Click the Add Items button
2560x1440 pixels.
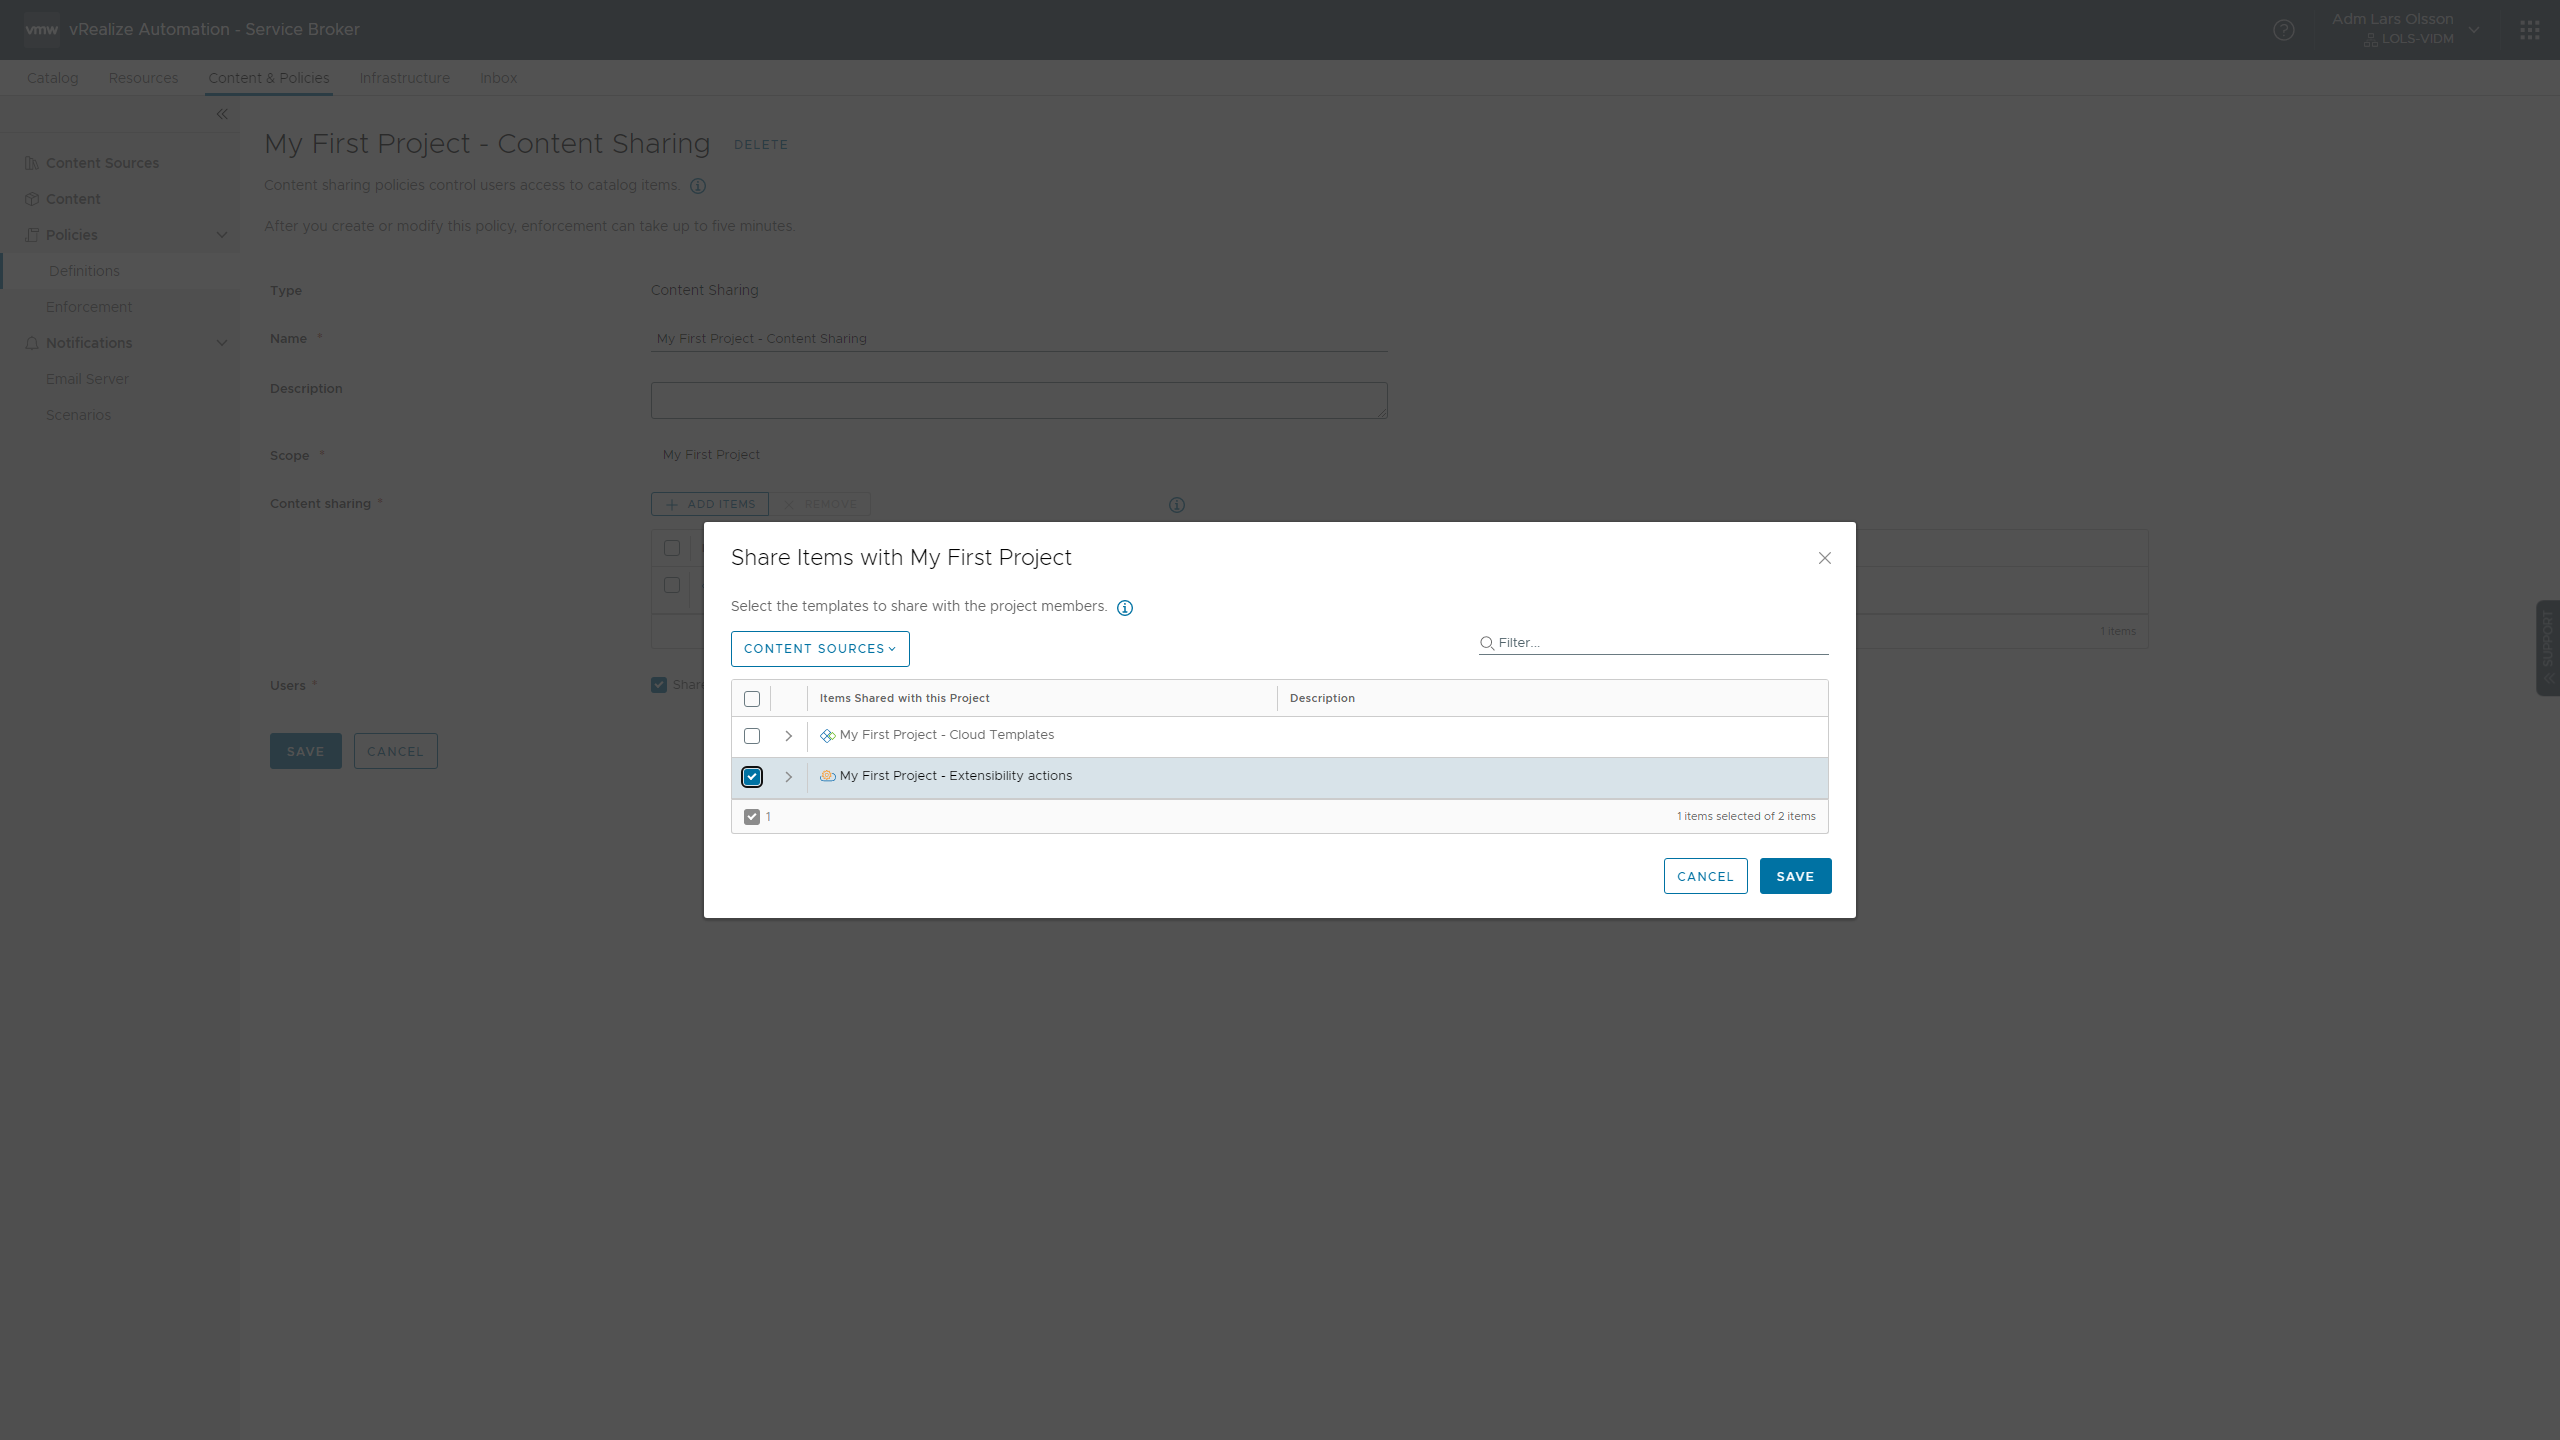[x=710, y=504]
